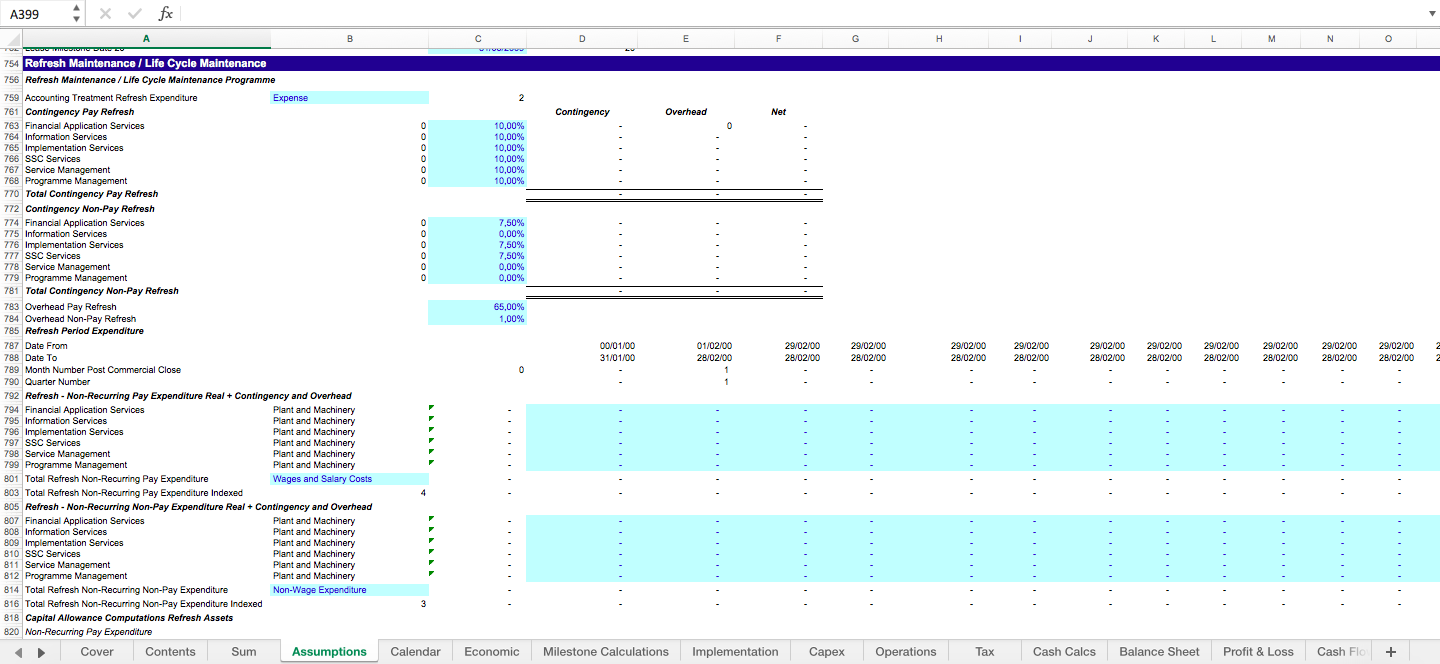This screenshot has width=1440, height=664.
Task: Switch to the Cover sheet tab
Action: tap(97, 652)
